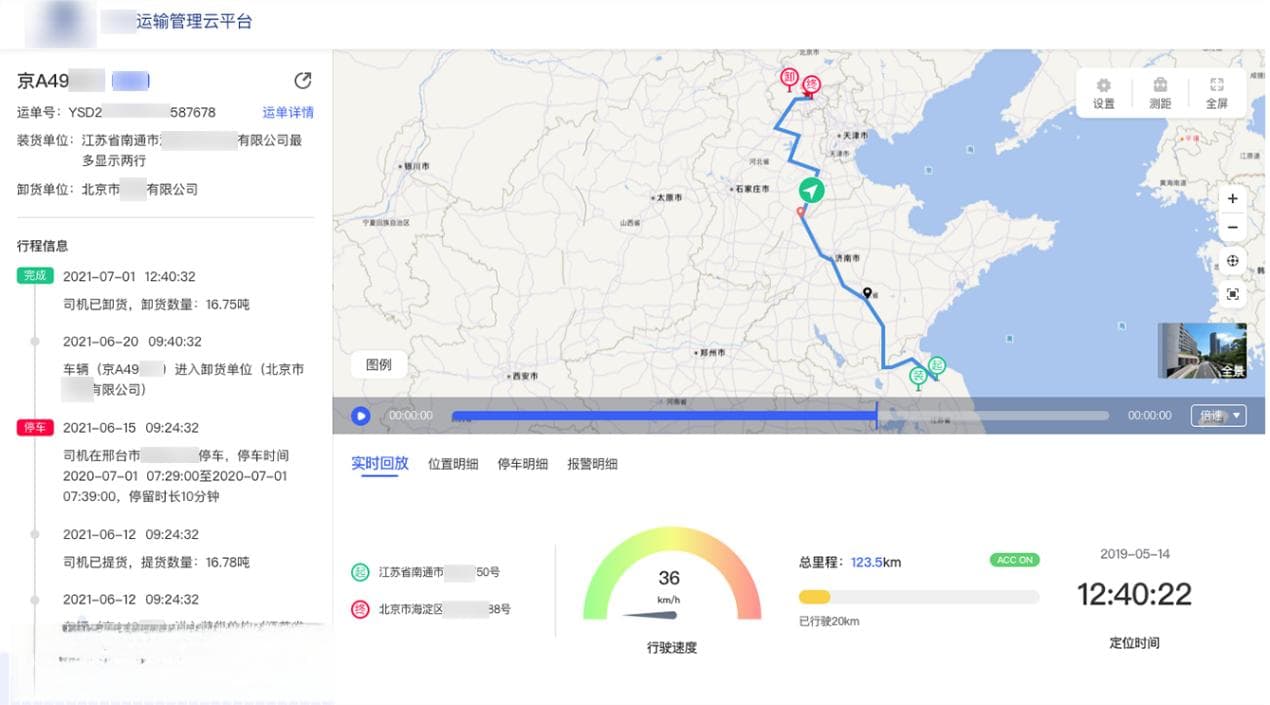Click the 太原市 label on map
The height and width of the screenshot is (705, 1270).
(669, 198)
